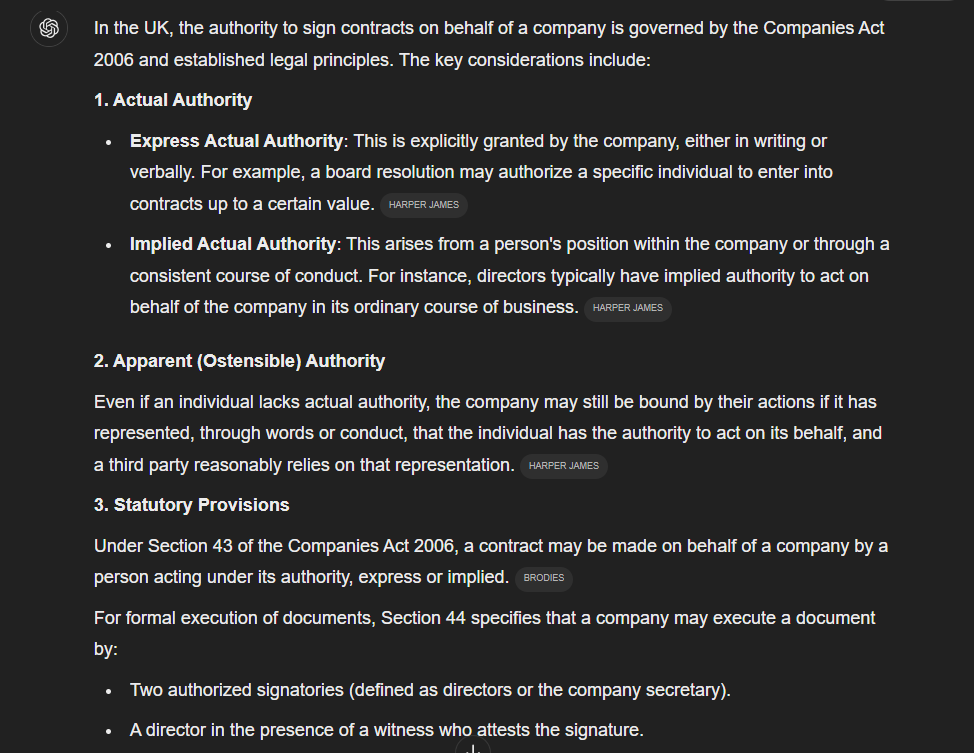Click the opening "In the UK" paragraph
Viewport: 974px width, 753px height.
click(489, 44)
